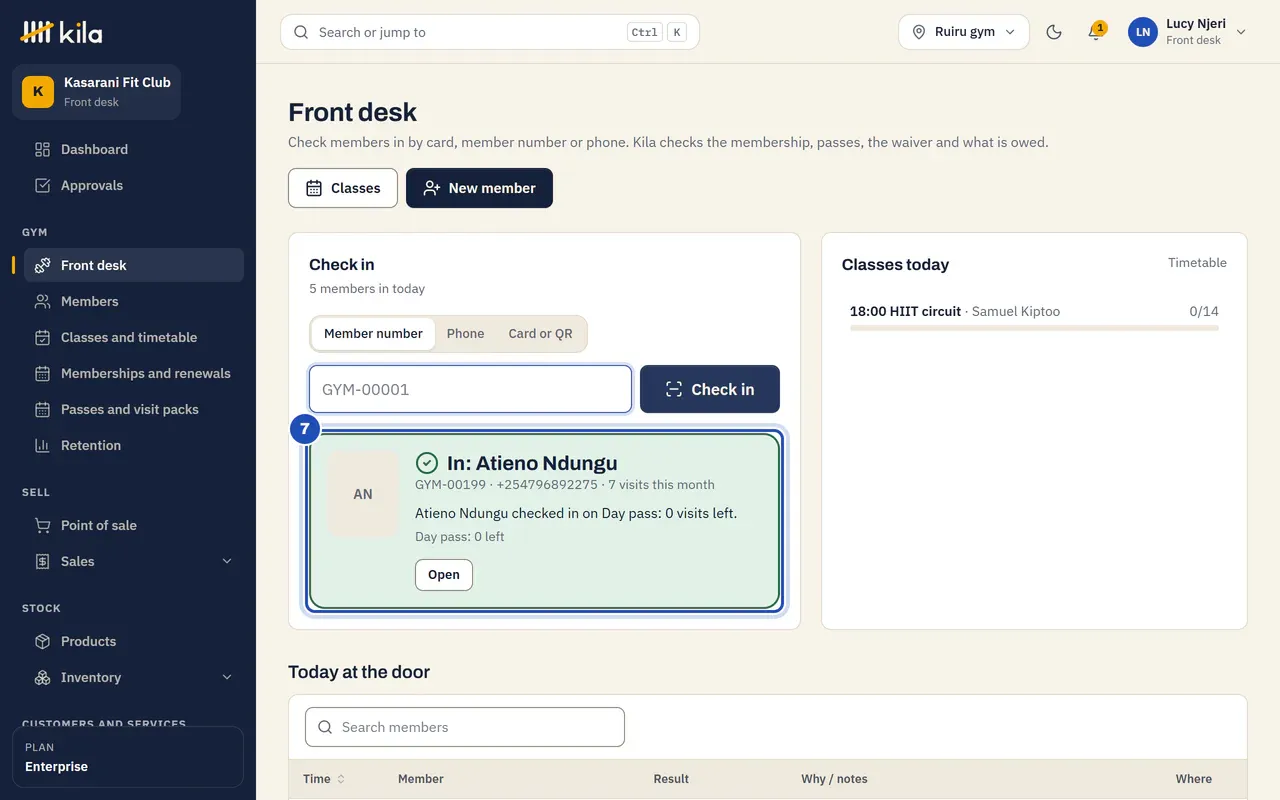The image size is (1280, 800).
Task: Switch to the Phone tab
Action: (x=465, y=334)
